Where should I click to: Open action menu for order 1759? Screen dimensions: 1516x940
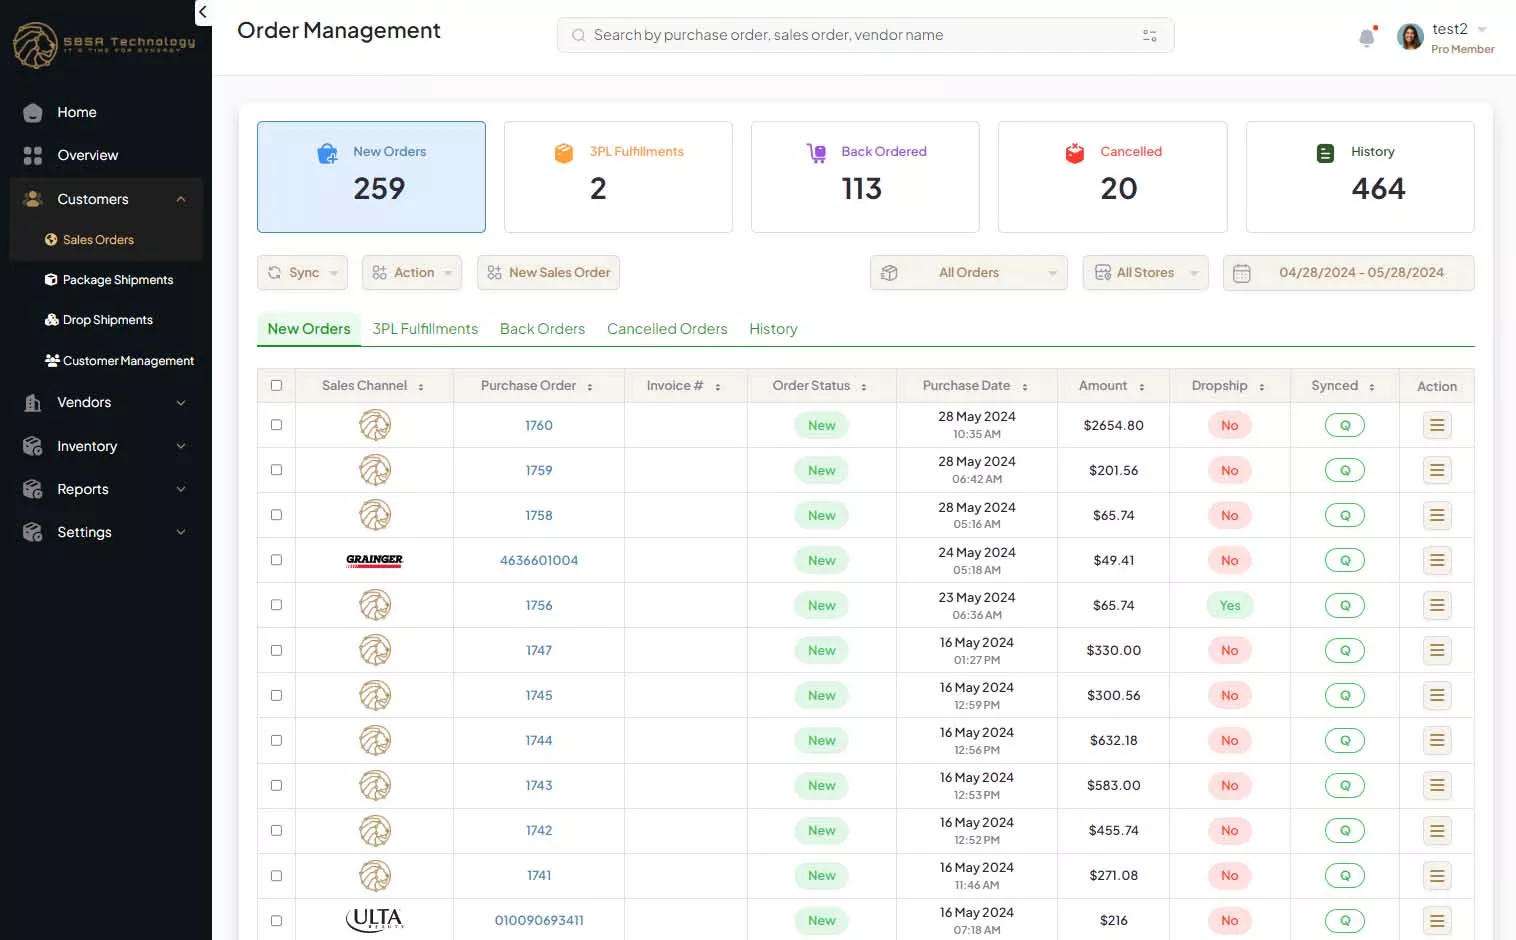[x=1437, y=470]
